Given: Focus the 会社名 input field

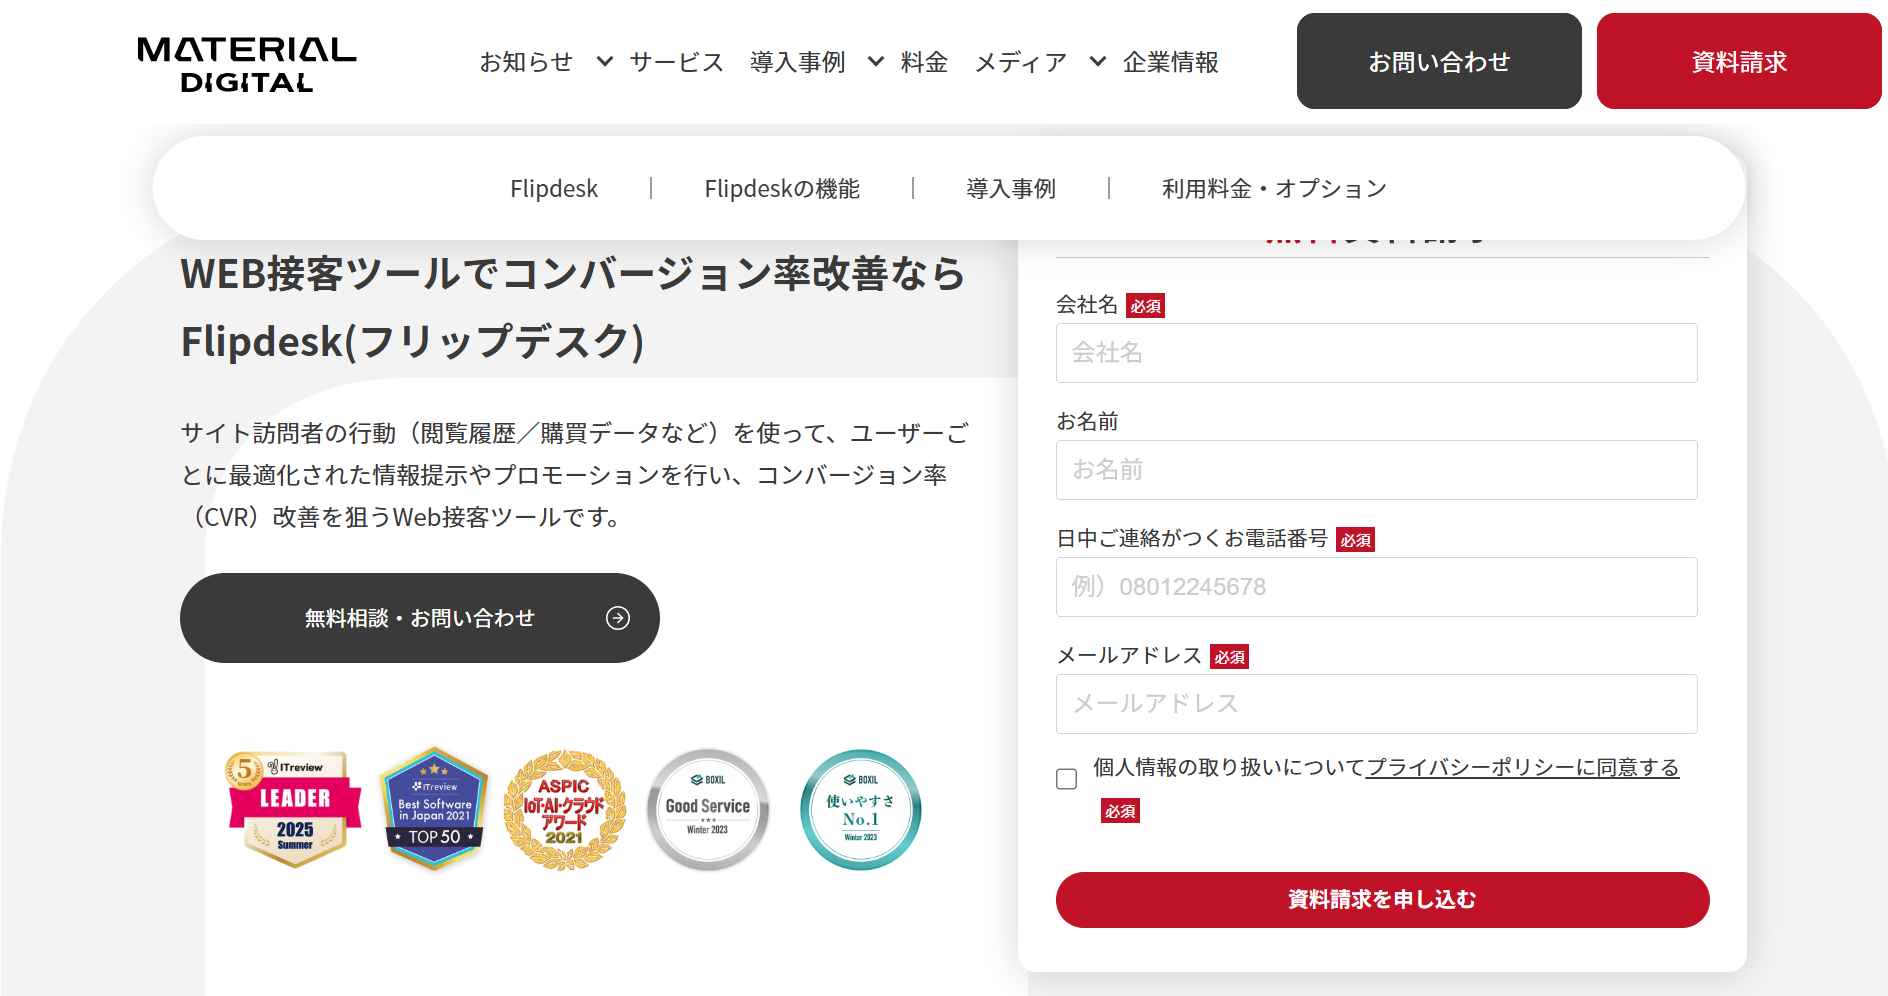Looking at the screenshot, I should click(x=1376, y=353).
